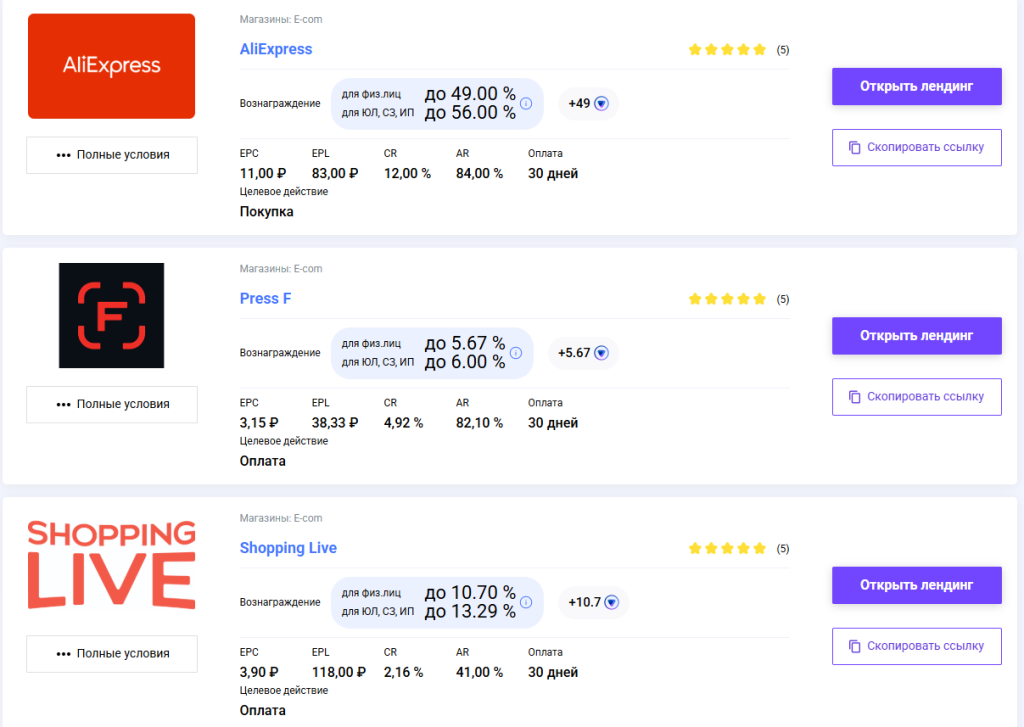Click the info icon beside Press F rates
The width and height of the screenshot is (1024, 727).
point(517,351)
